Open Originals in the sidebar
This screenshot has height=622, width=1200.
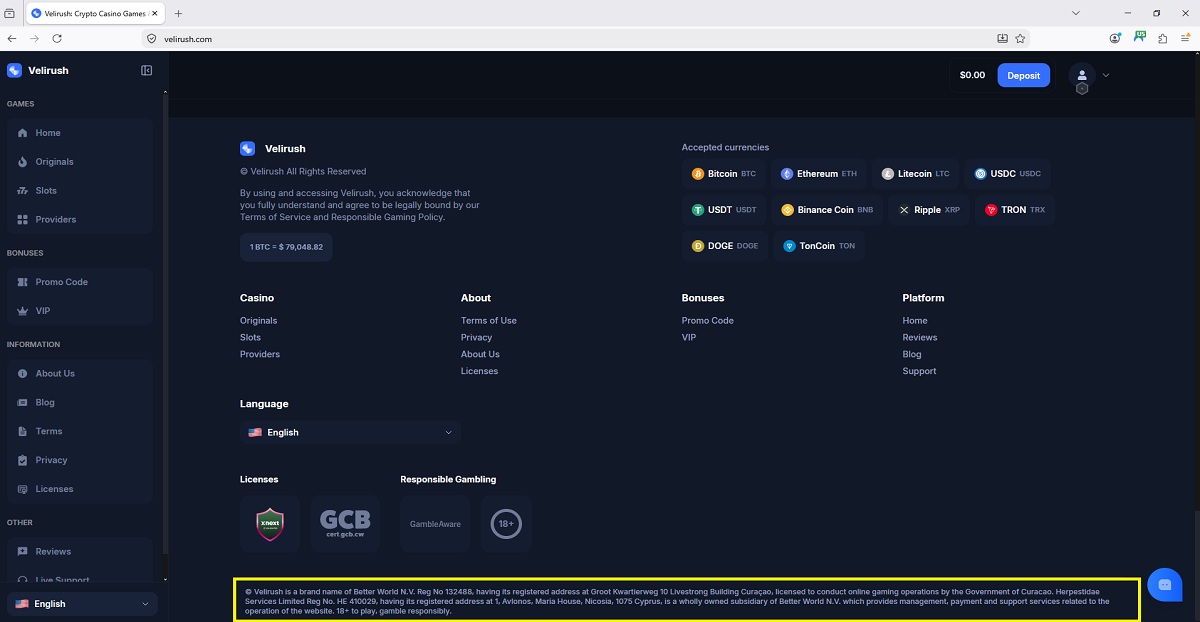point(80,162)
